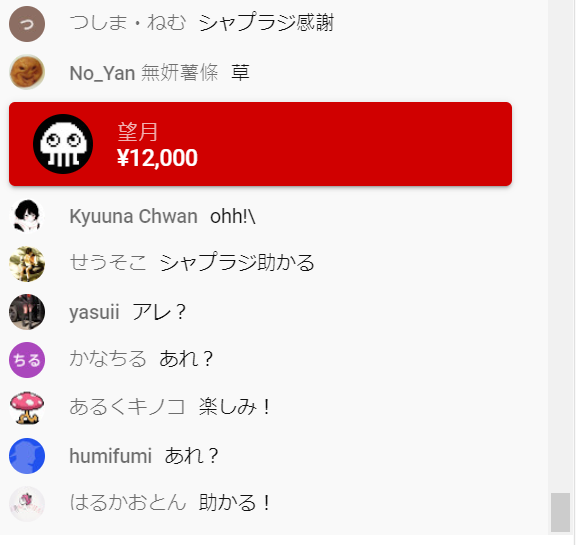Open the Kyuuna Chwan author name
Viewport: 576px width, 545px height.
coord(133,216)
